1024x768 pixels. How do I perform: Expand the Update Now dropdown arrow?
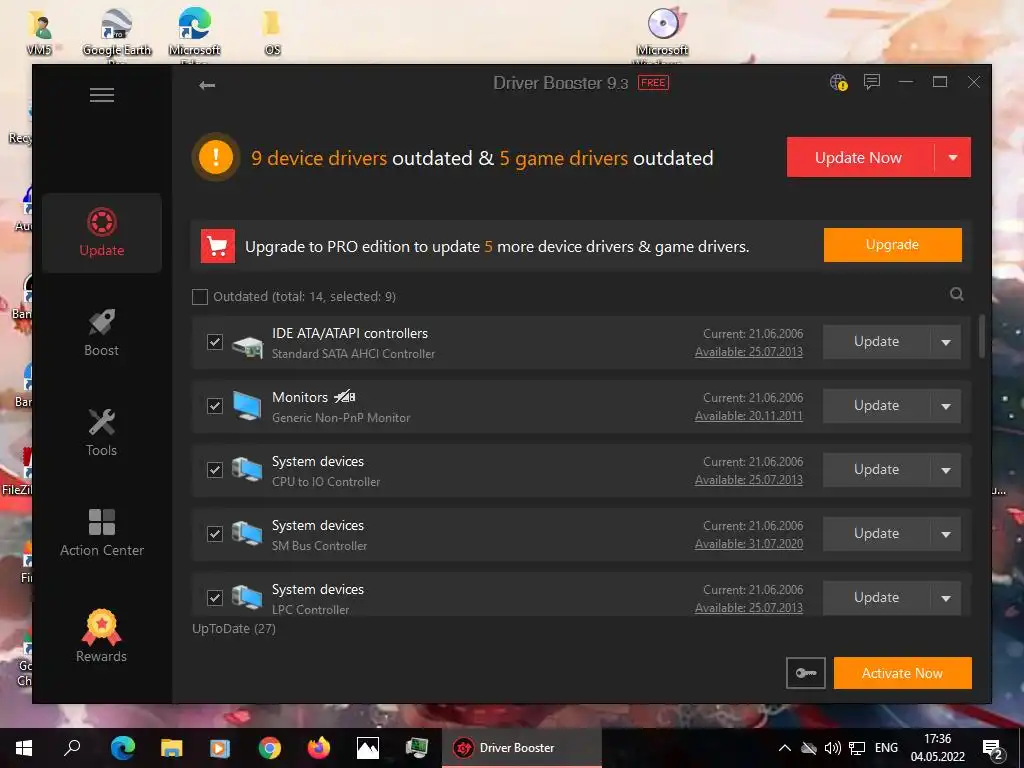pyautogui.click(x=953, y=157)
